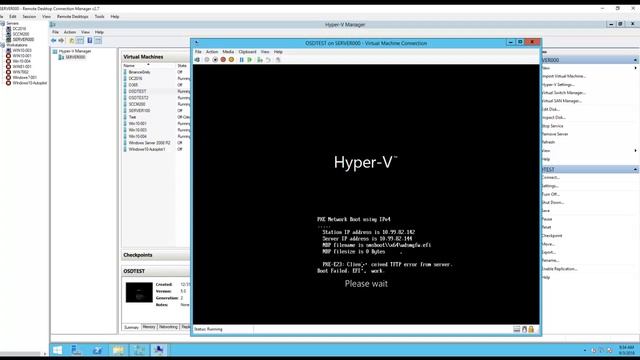Click the OSDTEST VM icon in Virtual Machines list
Viewport: 640px width, 360px height.
pyautogui.click(x=125, y=91)
